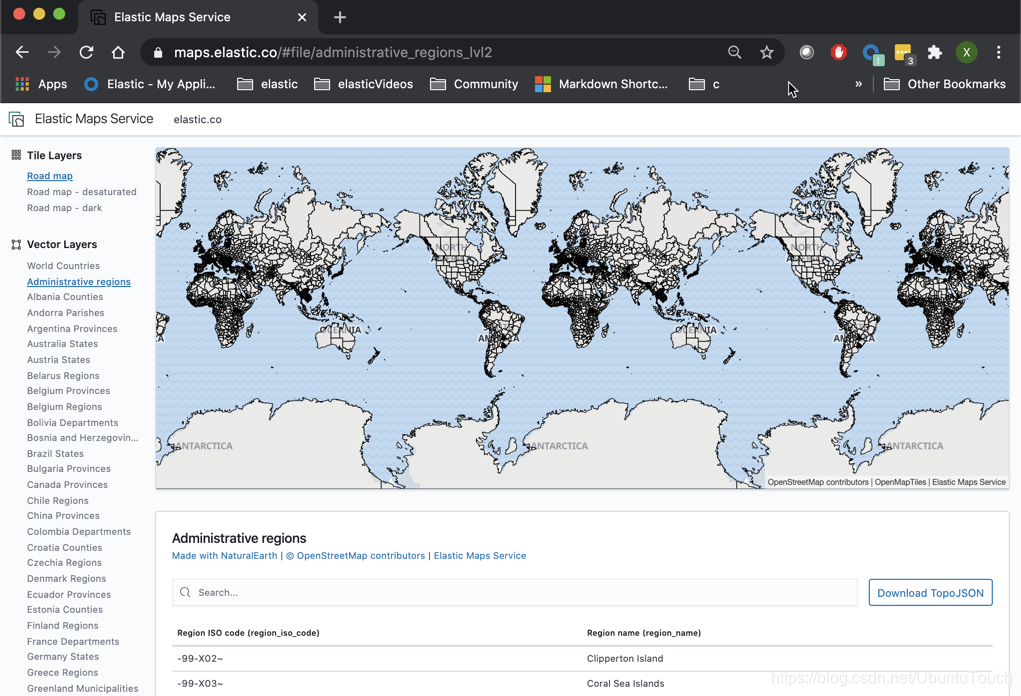Open Belgium Regions layer

pyautogui.click(x=64, y=406)
